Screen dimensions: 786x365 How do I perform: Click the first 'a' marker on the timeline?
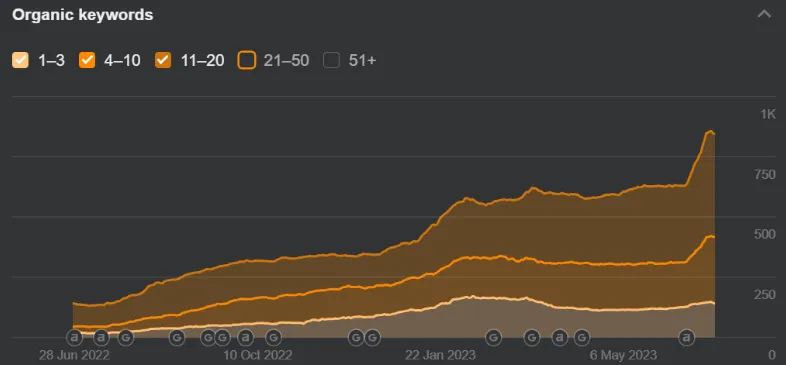pos(74,337)
